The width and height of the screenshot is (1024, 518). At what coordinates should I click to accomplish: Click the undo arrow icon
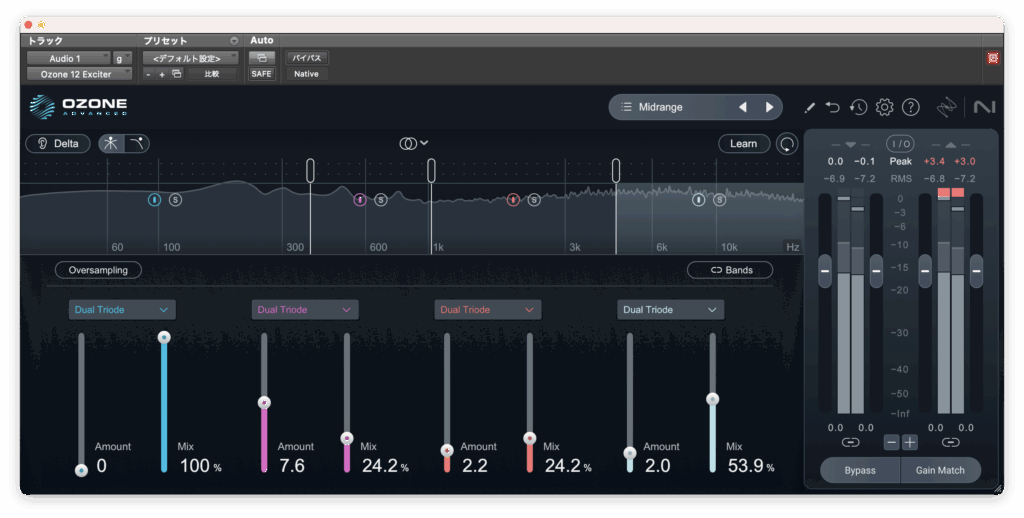(833, 107)
